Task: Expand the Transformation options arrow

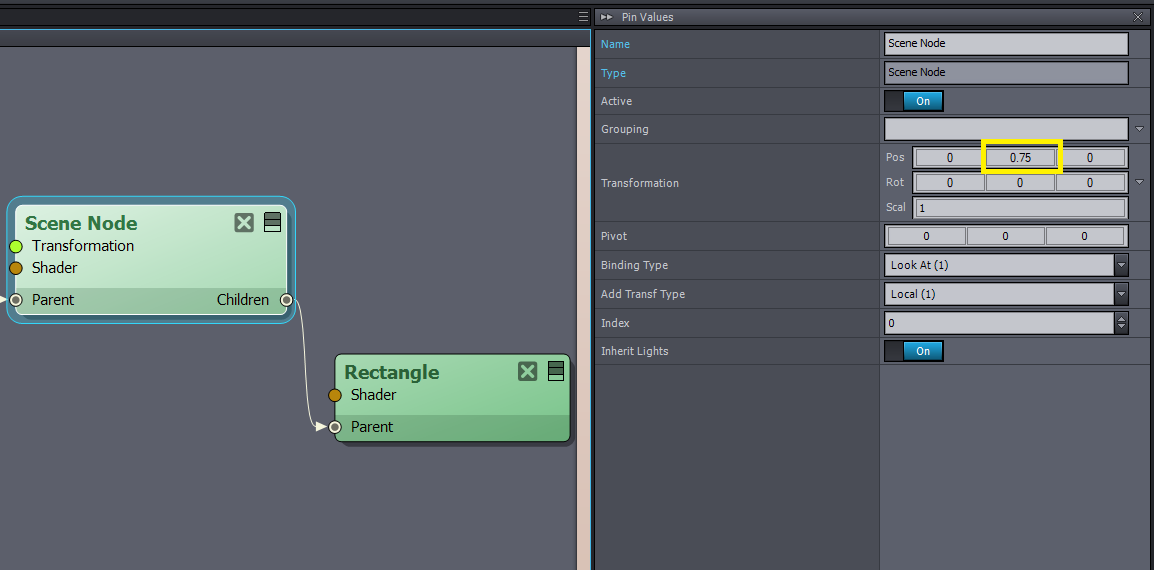Action: pyautogui.click(x=1139, y=182)
